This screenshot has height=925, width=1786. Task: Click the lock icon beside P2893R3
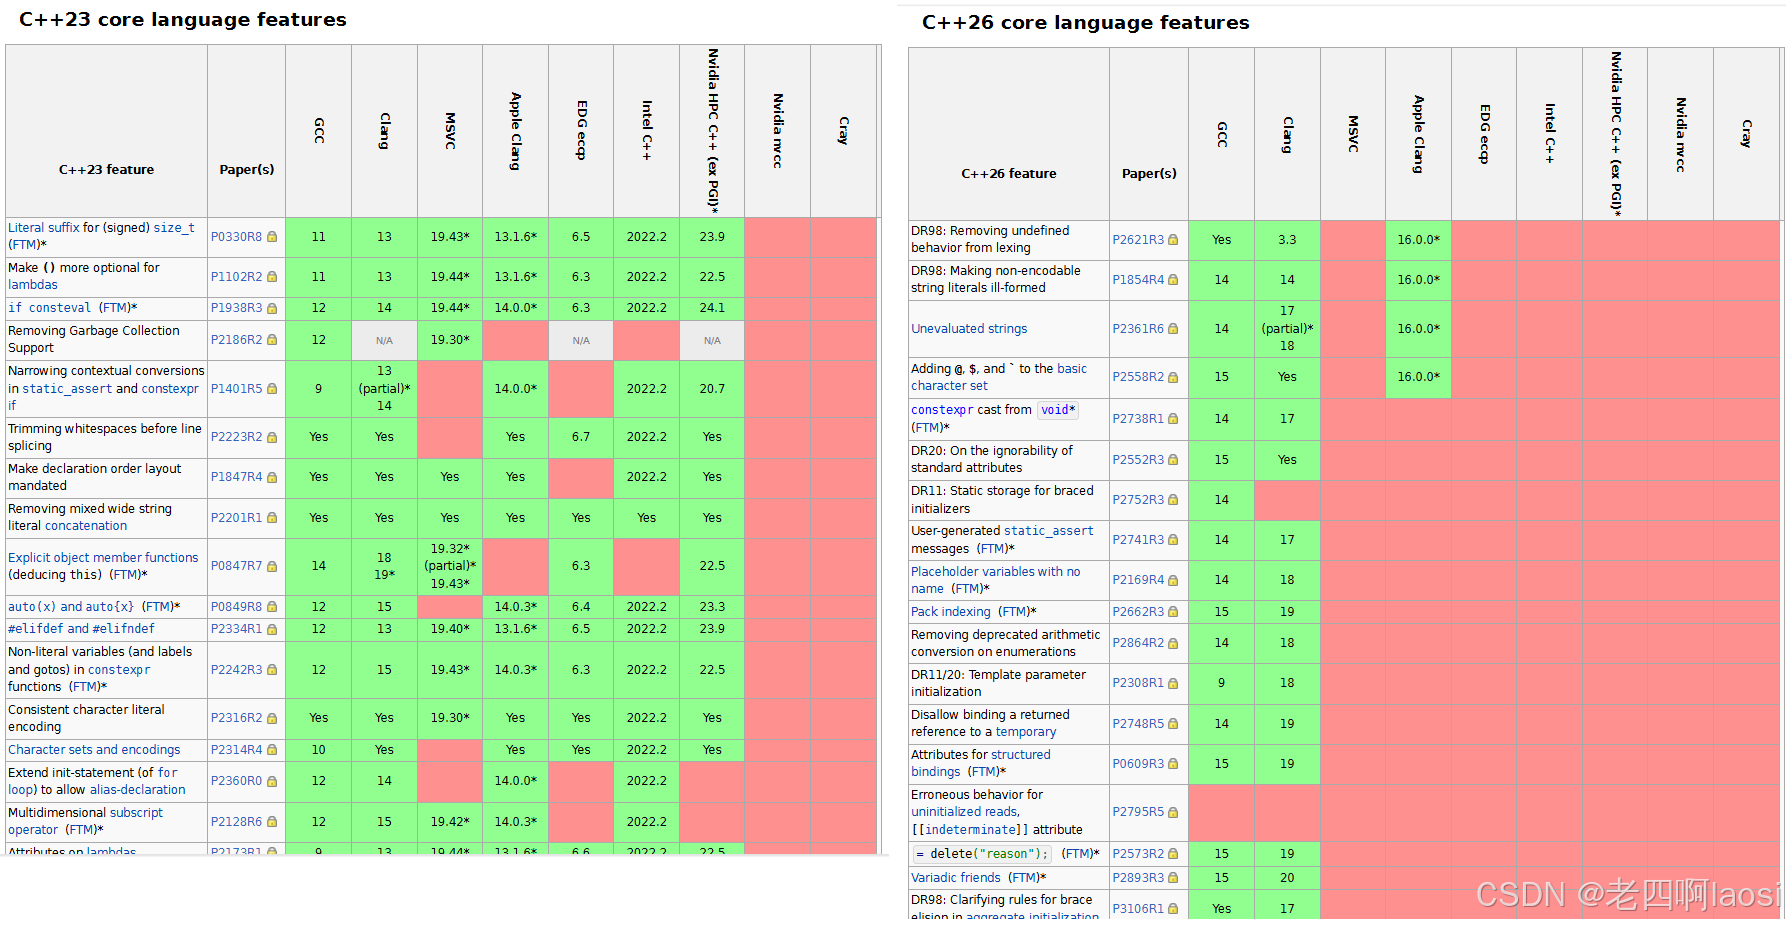click(x=1173, y=878)
